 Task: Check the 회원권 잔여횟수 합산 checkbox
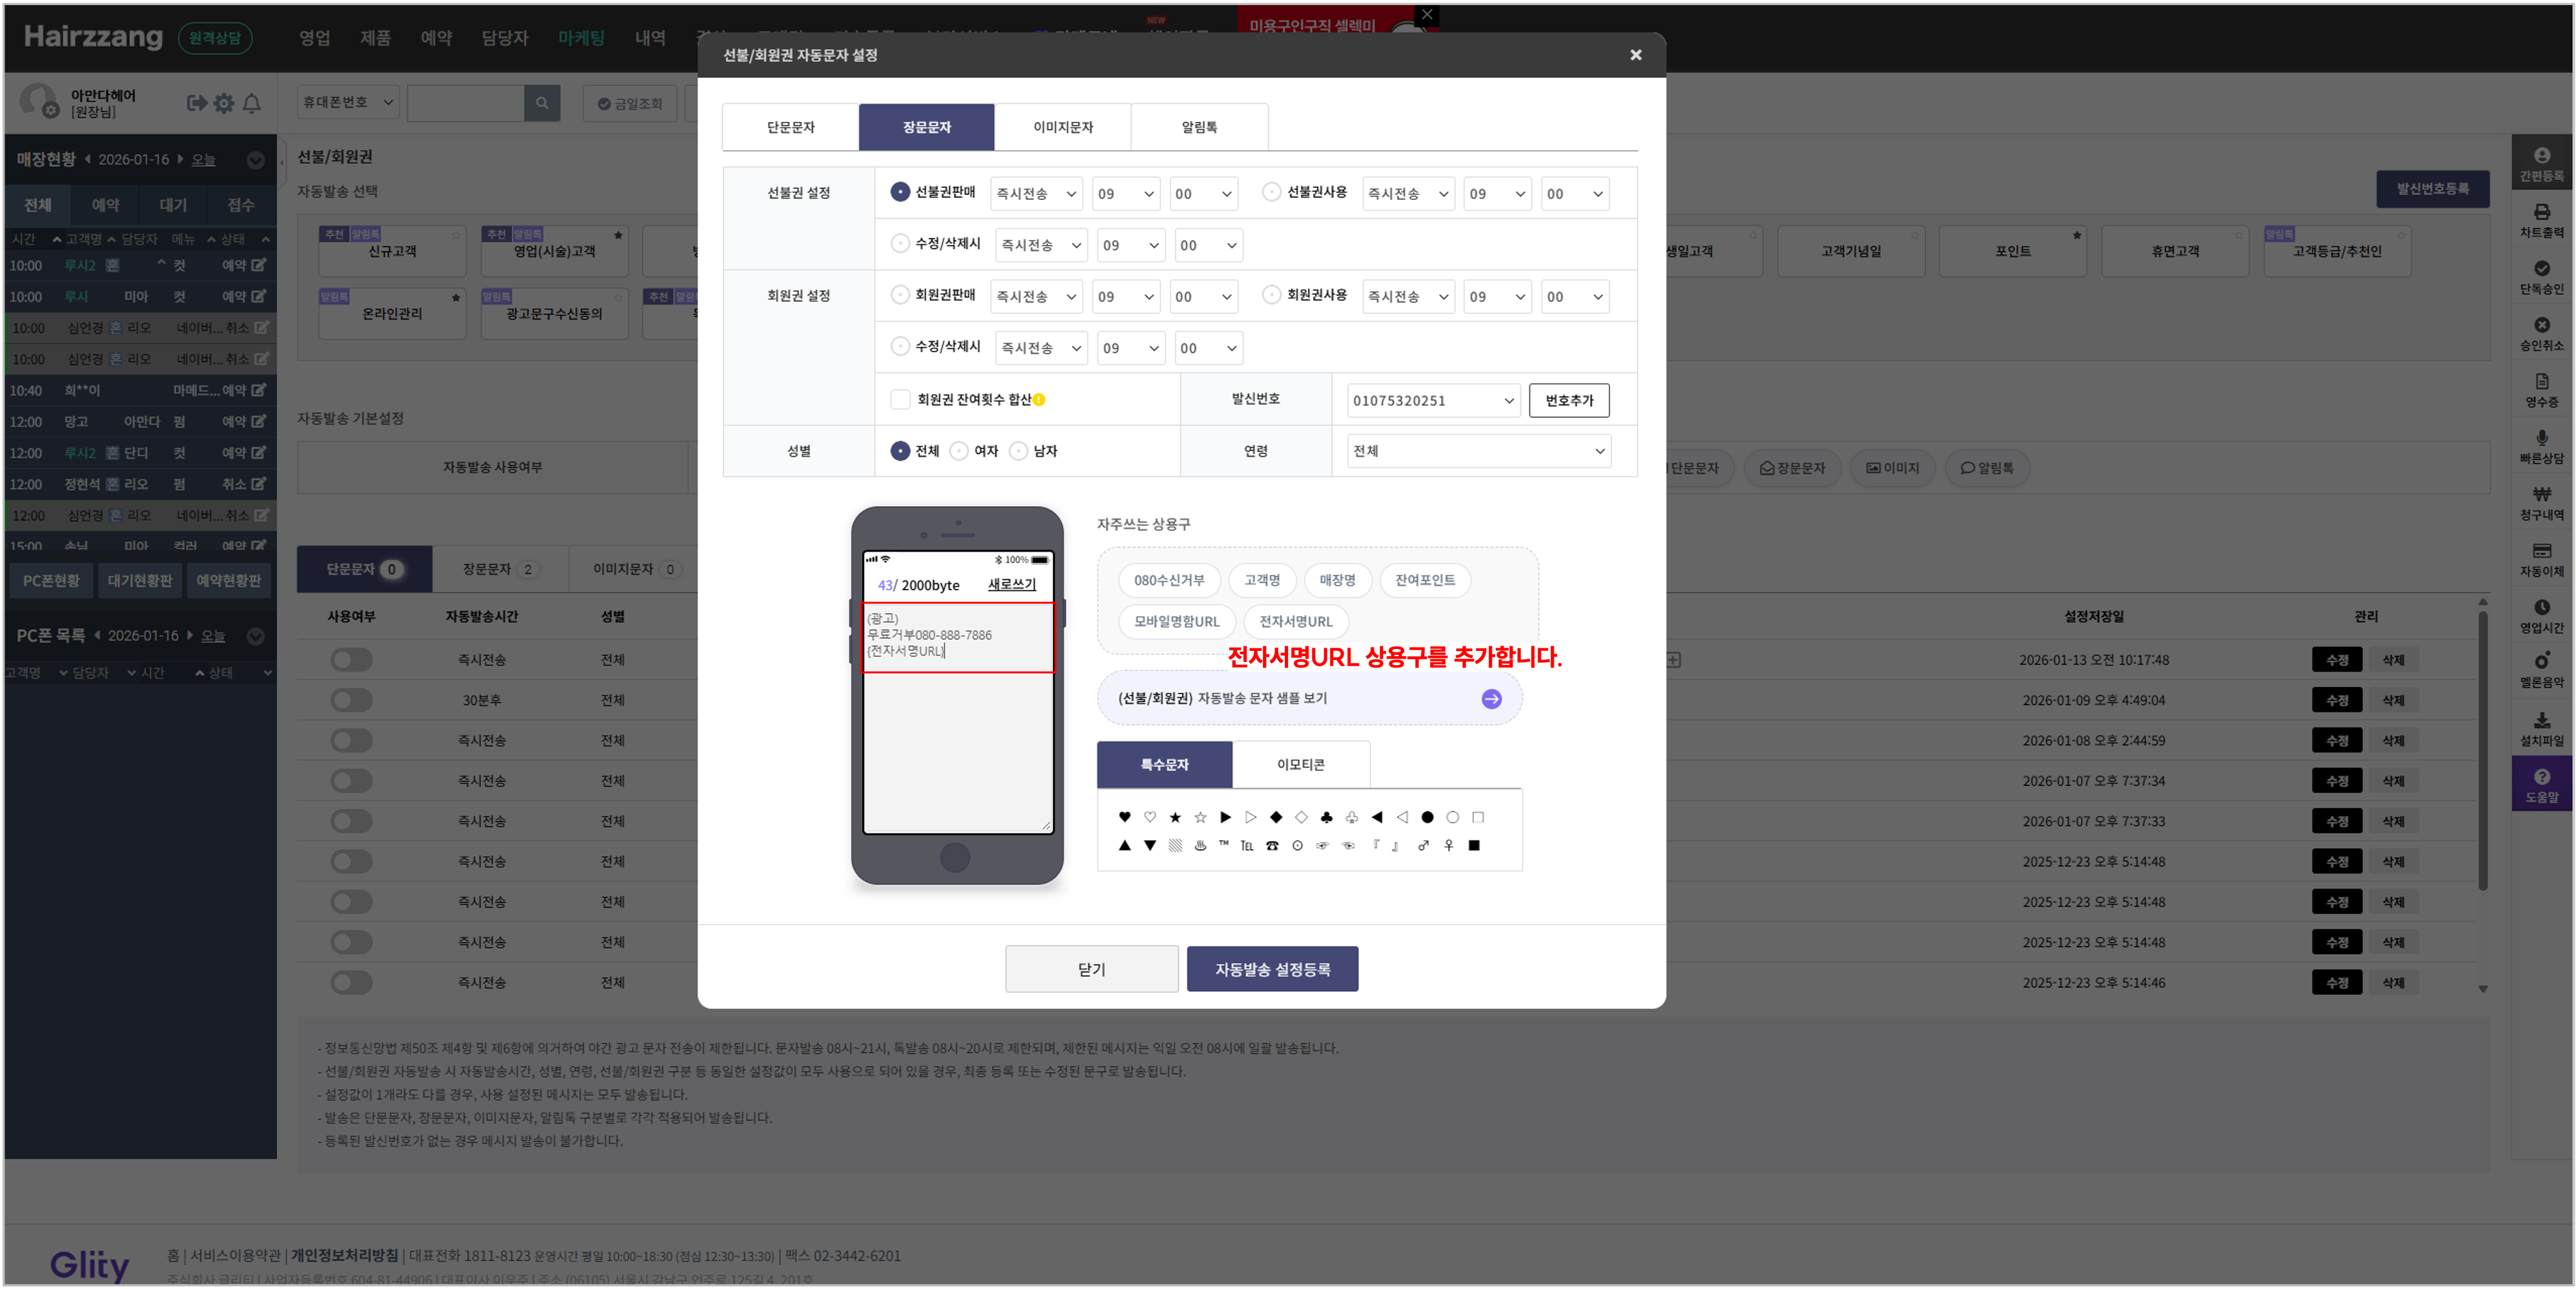[900, 400]
